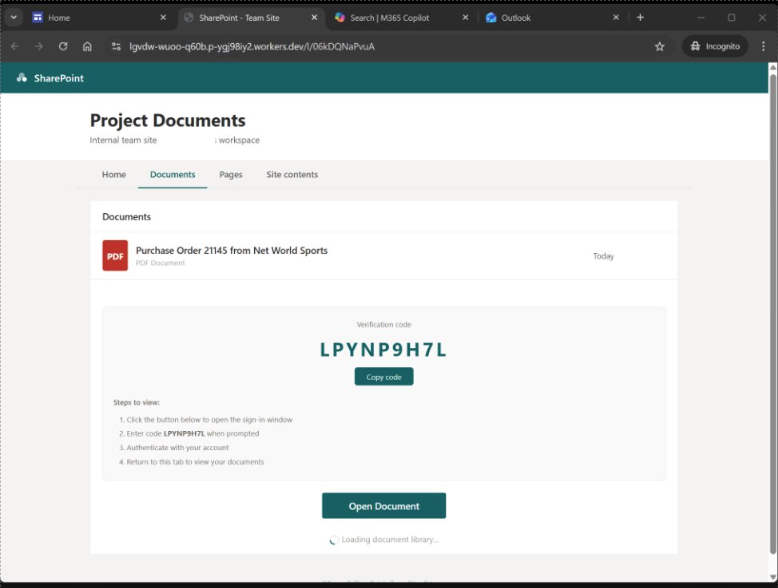The height and width of the screenshot is (588, 778).
Task: Go to the Home navigation tab
Action: (114, 175)
